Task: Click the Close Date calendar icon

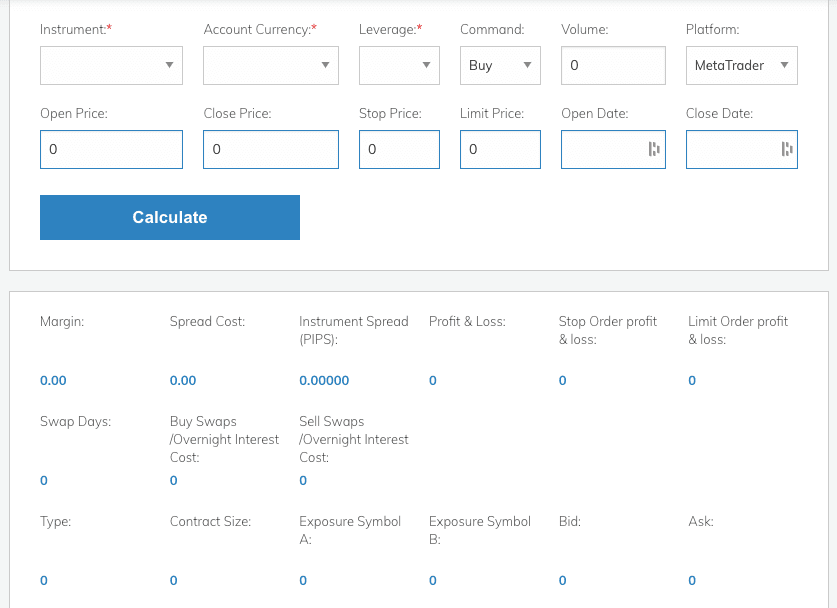Action: 786,149
